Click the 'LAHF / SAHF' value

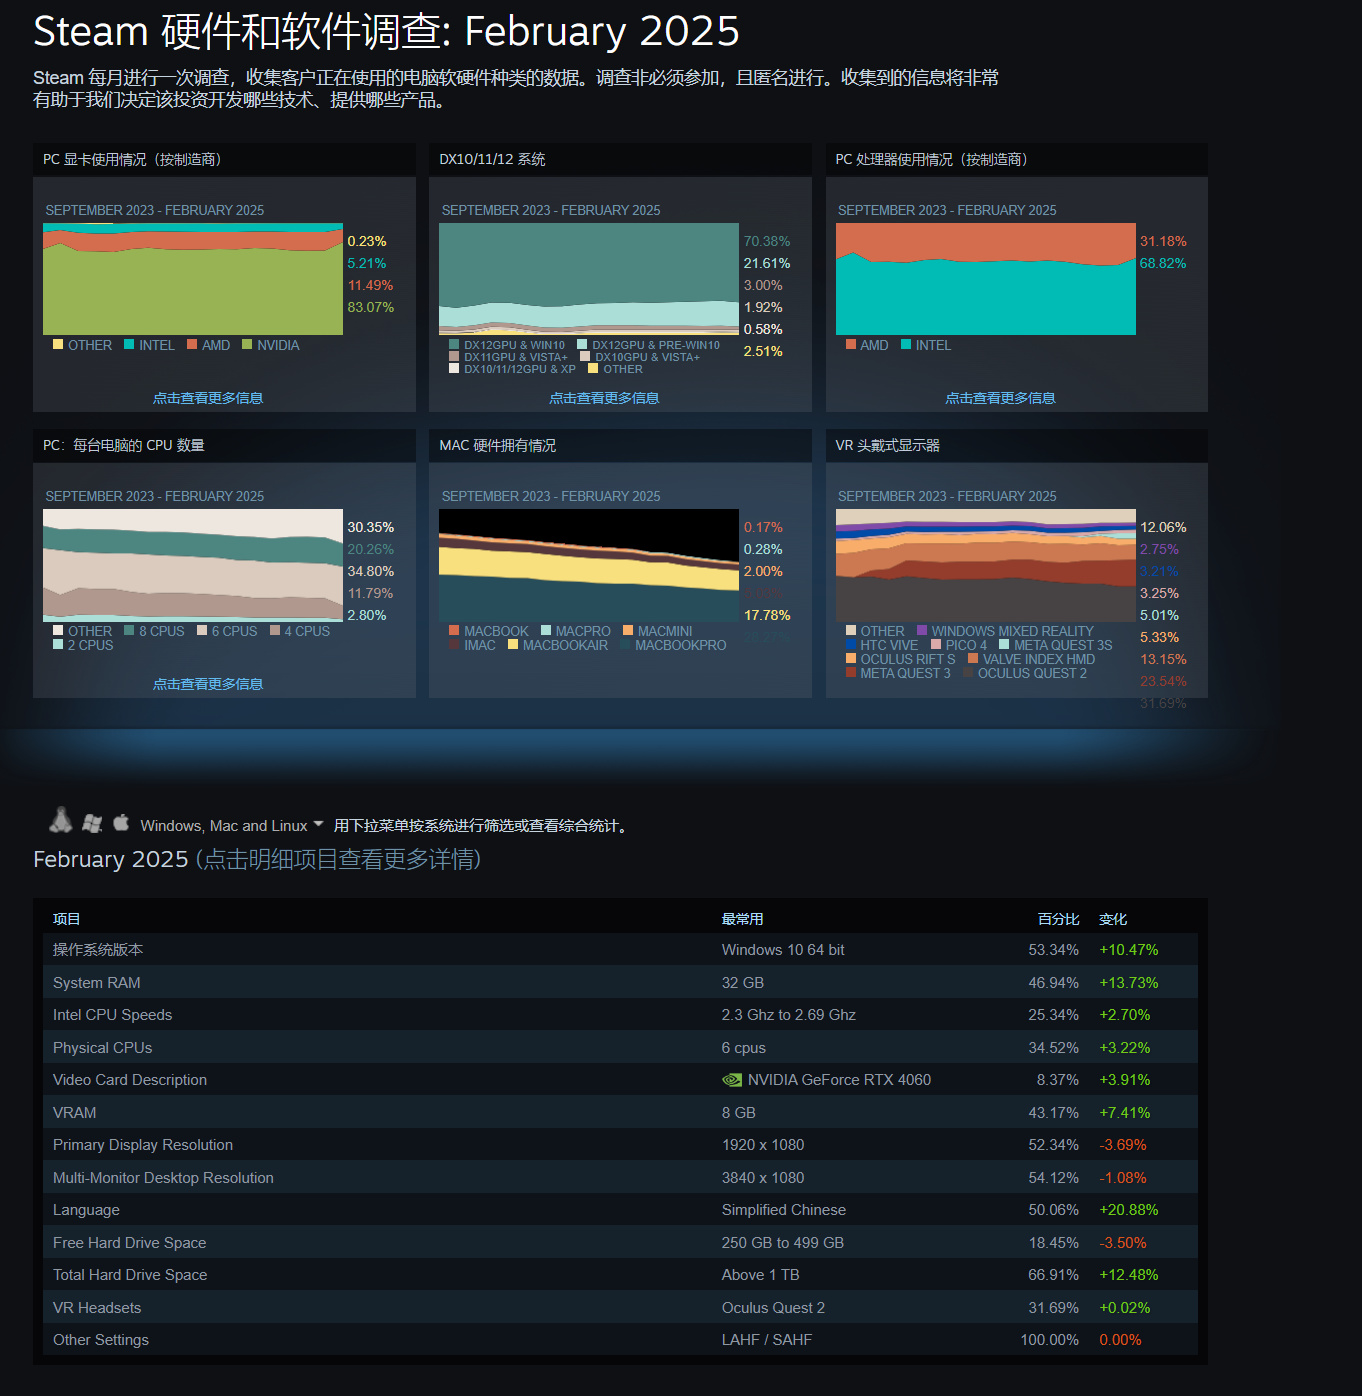pos(767,1340)
